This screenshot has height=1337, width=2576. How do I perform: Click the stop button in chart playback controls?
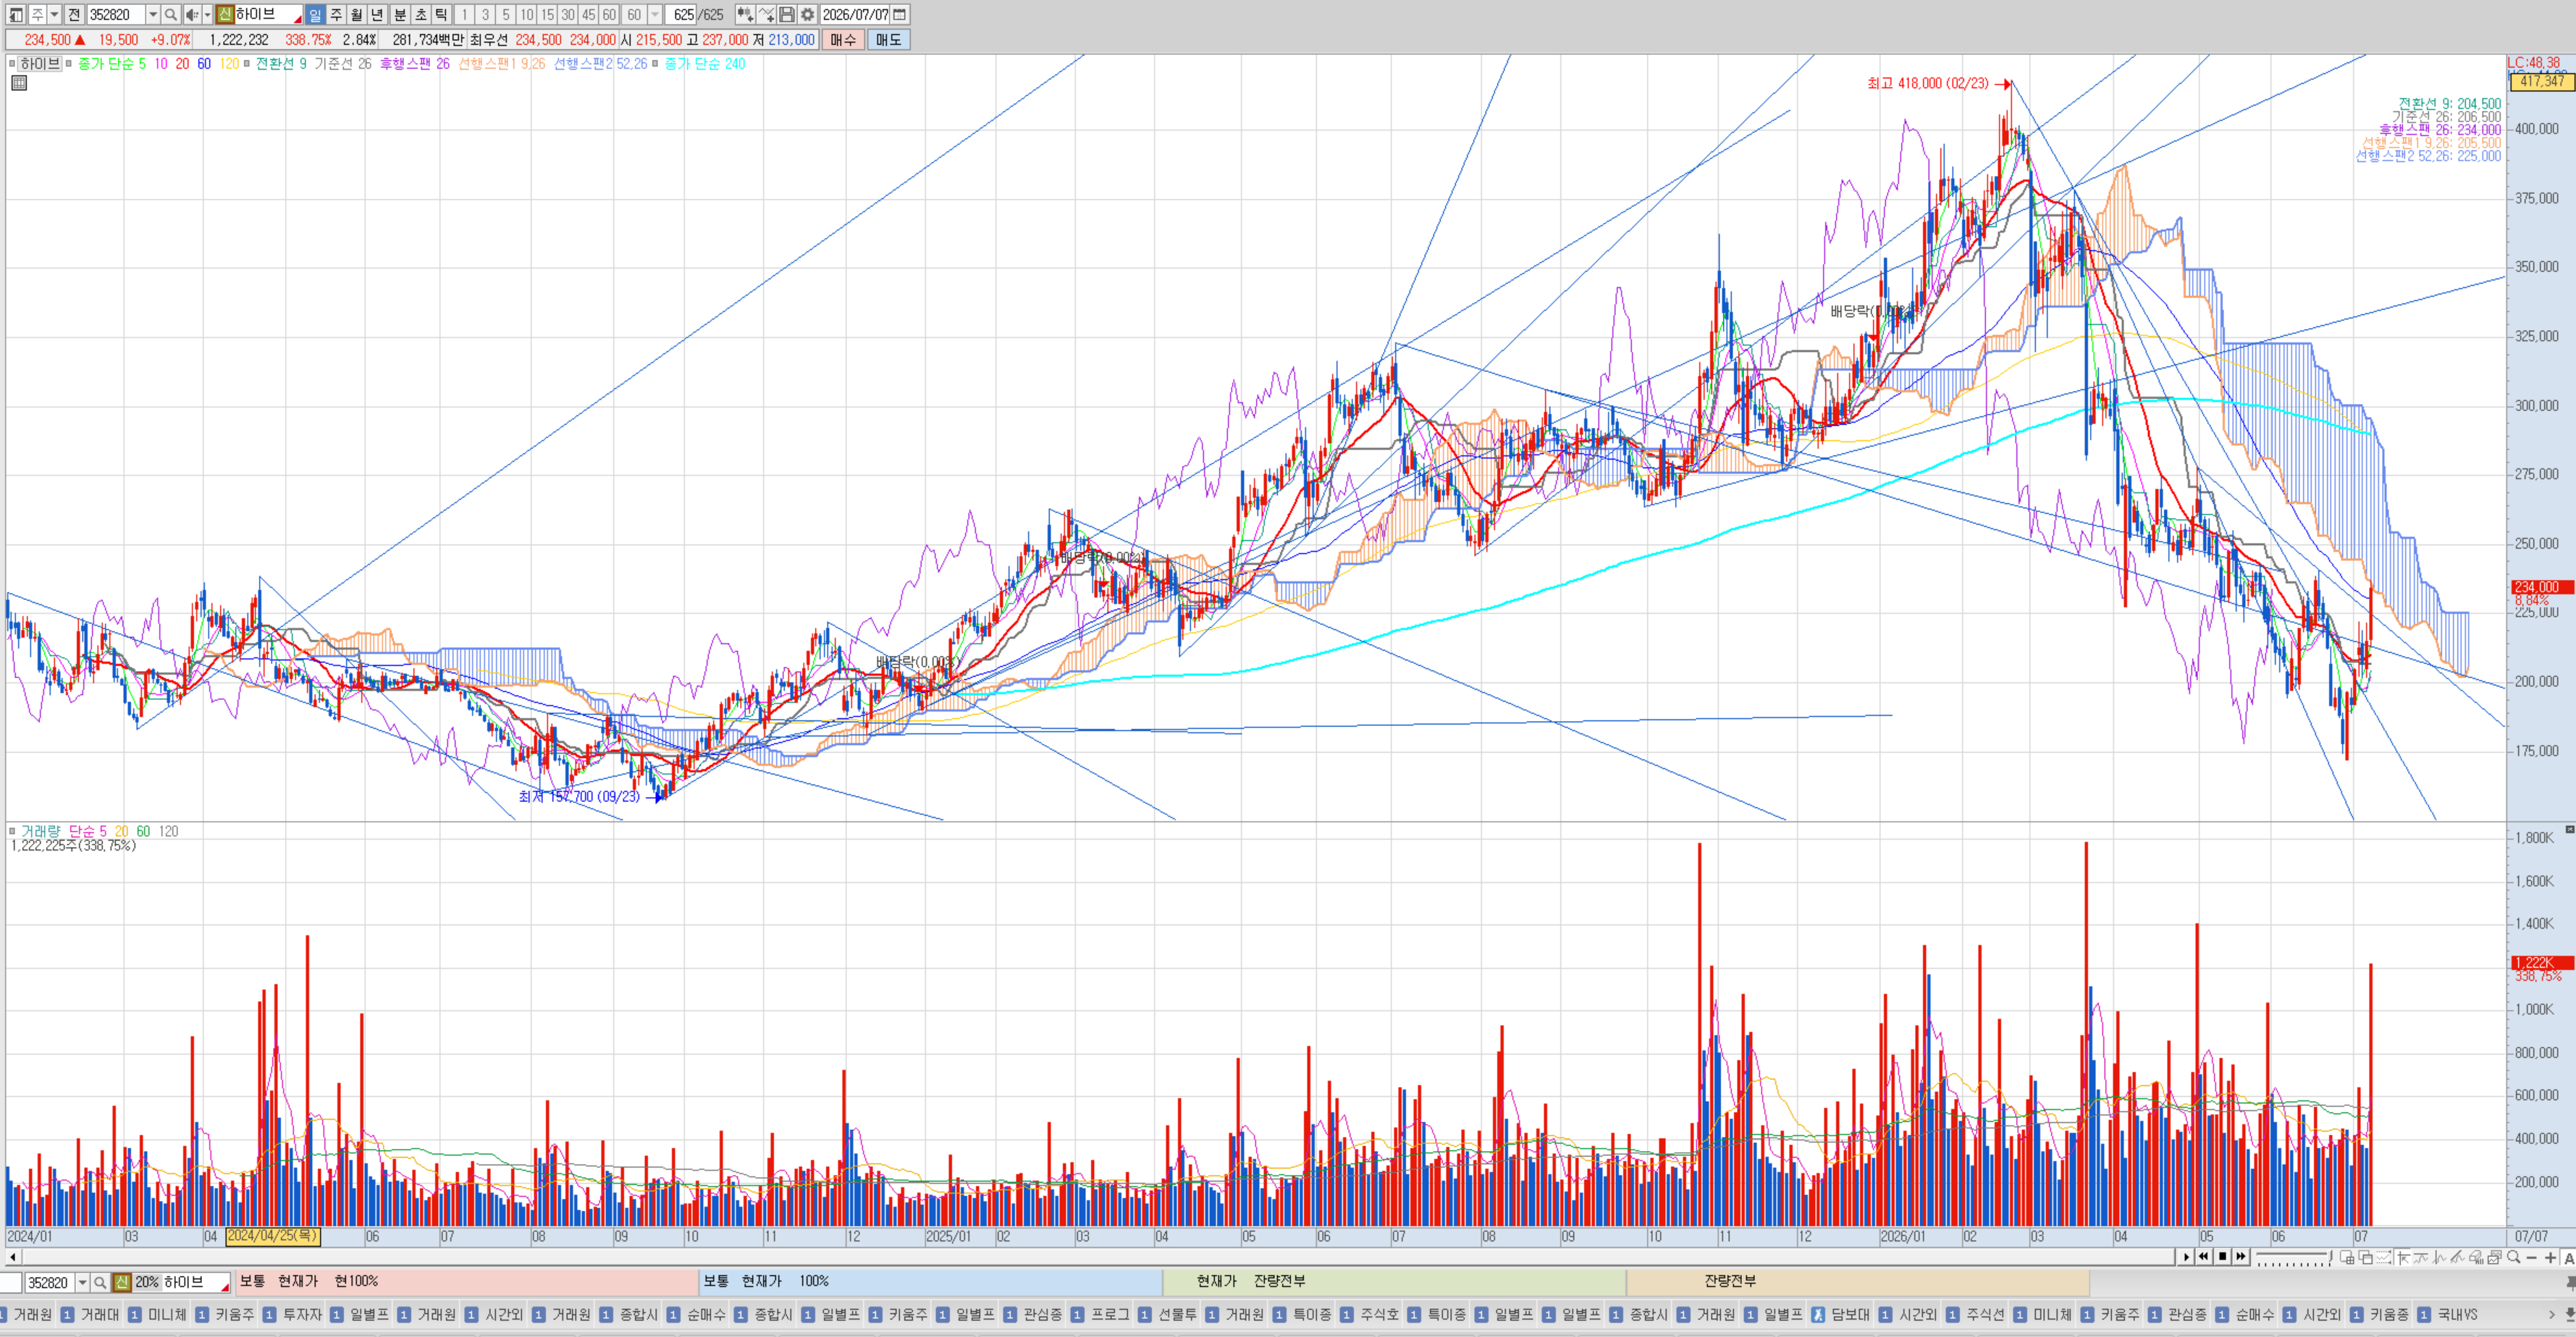(2223, 1257)
